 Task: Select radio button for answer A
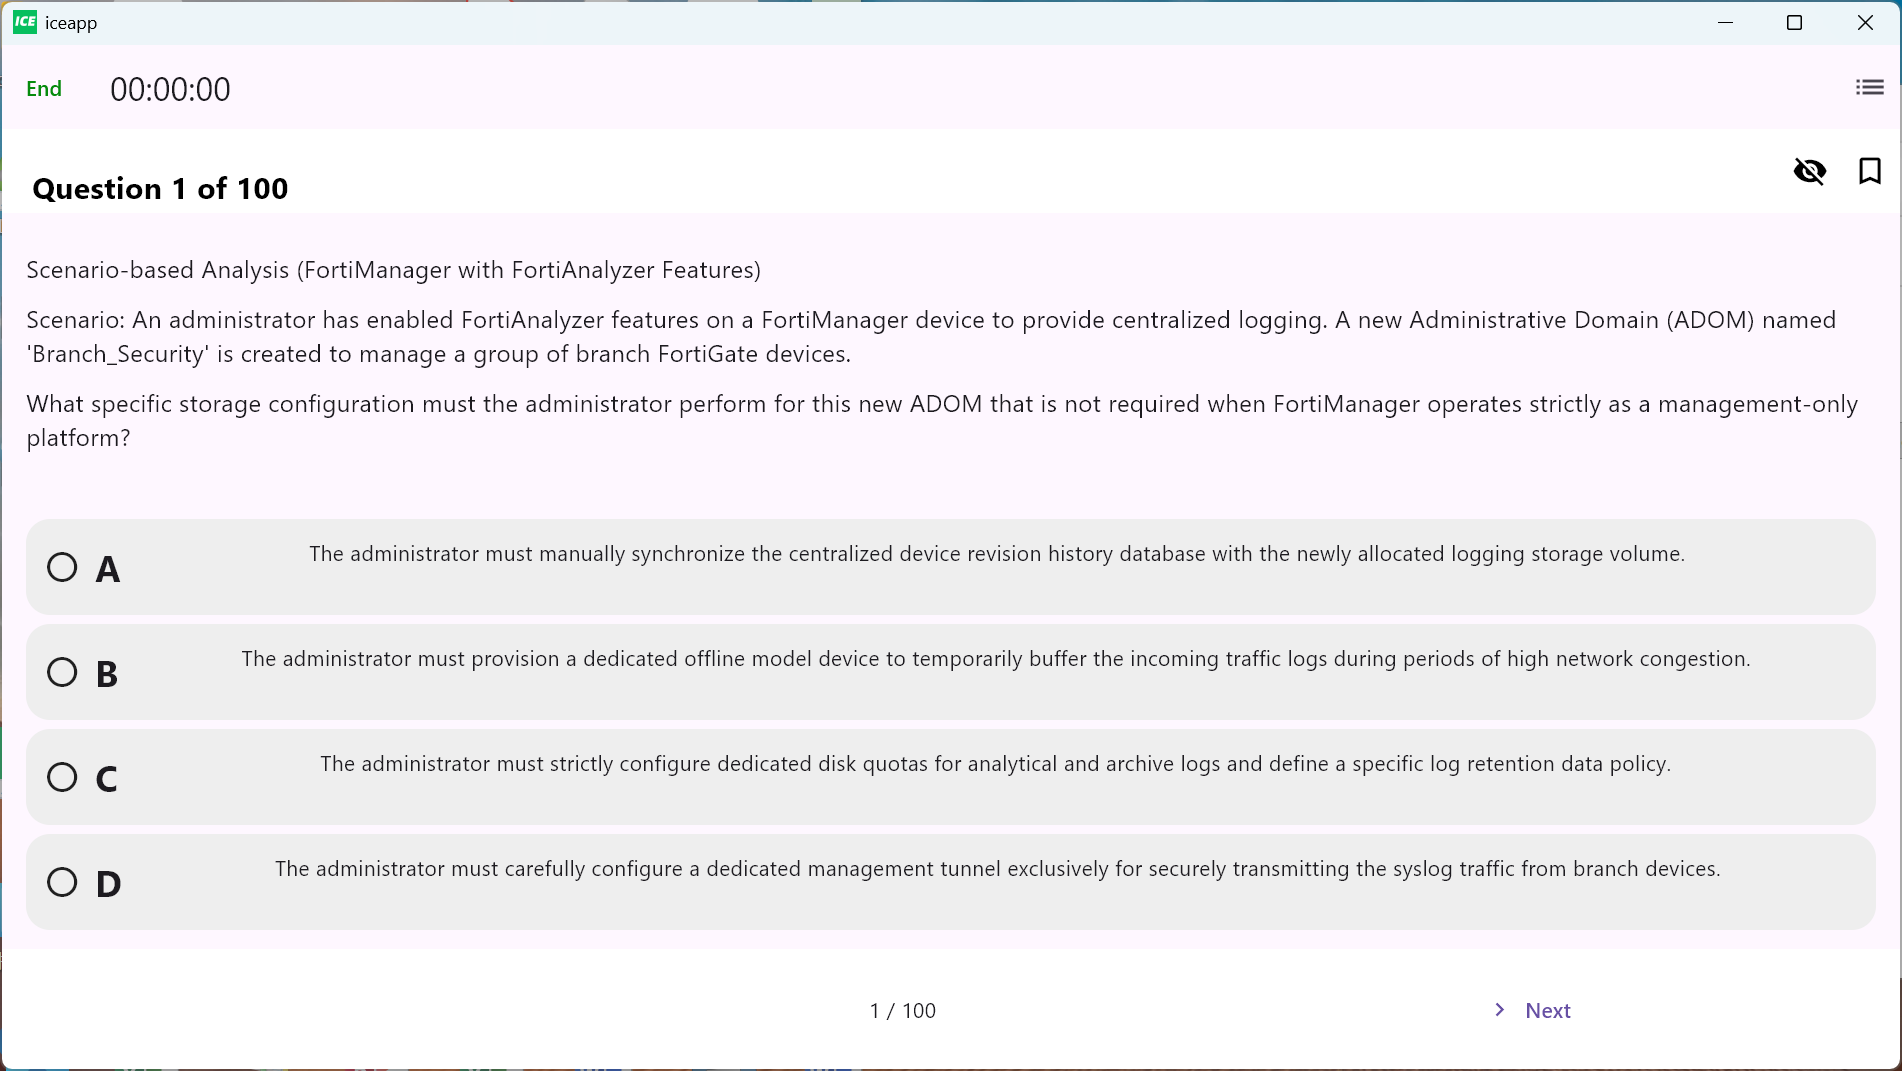pyautogui.click(x=62, y=567)
